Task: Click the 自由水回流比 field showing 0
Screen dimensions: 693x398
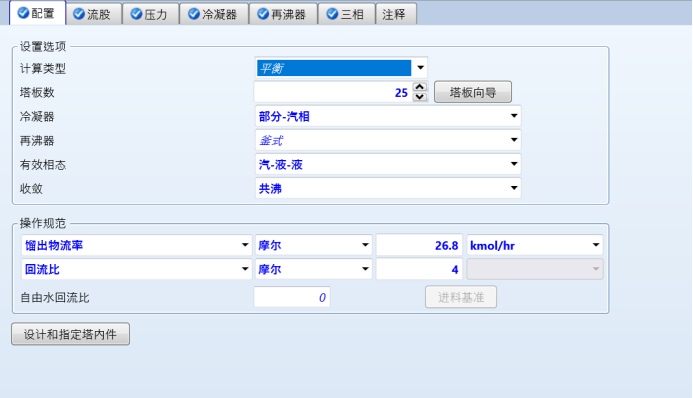Action: click(292, 297)
